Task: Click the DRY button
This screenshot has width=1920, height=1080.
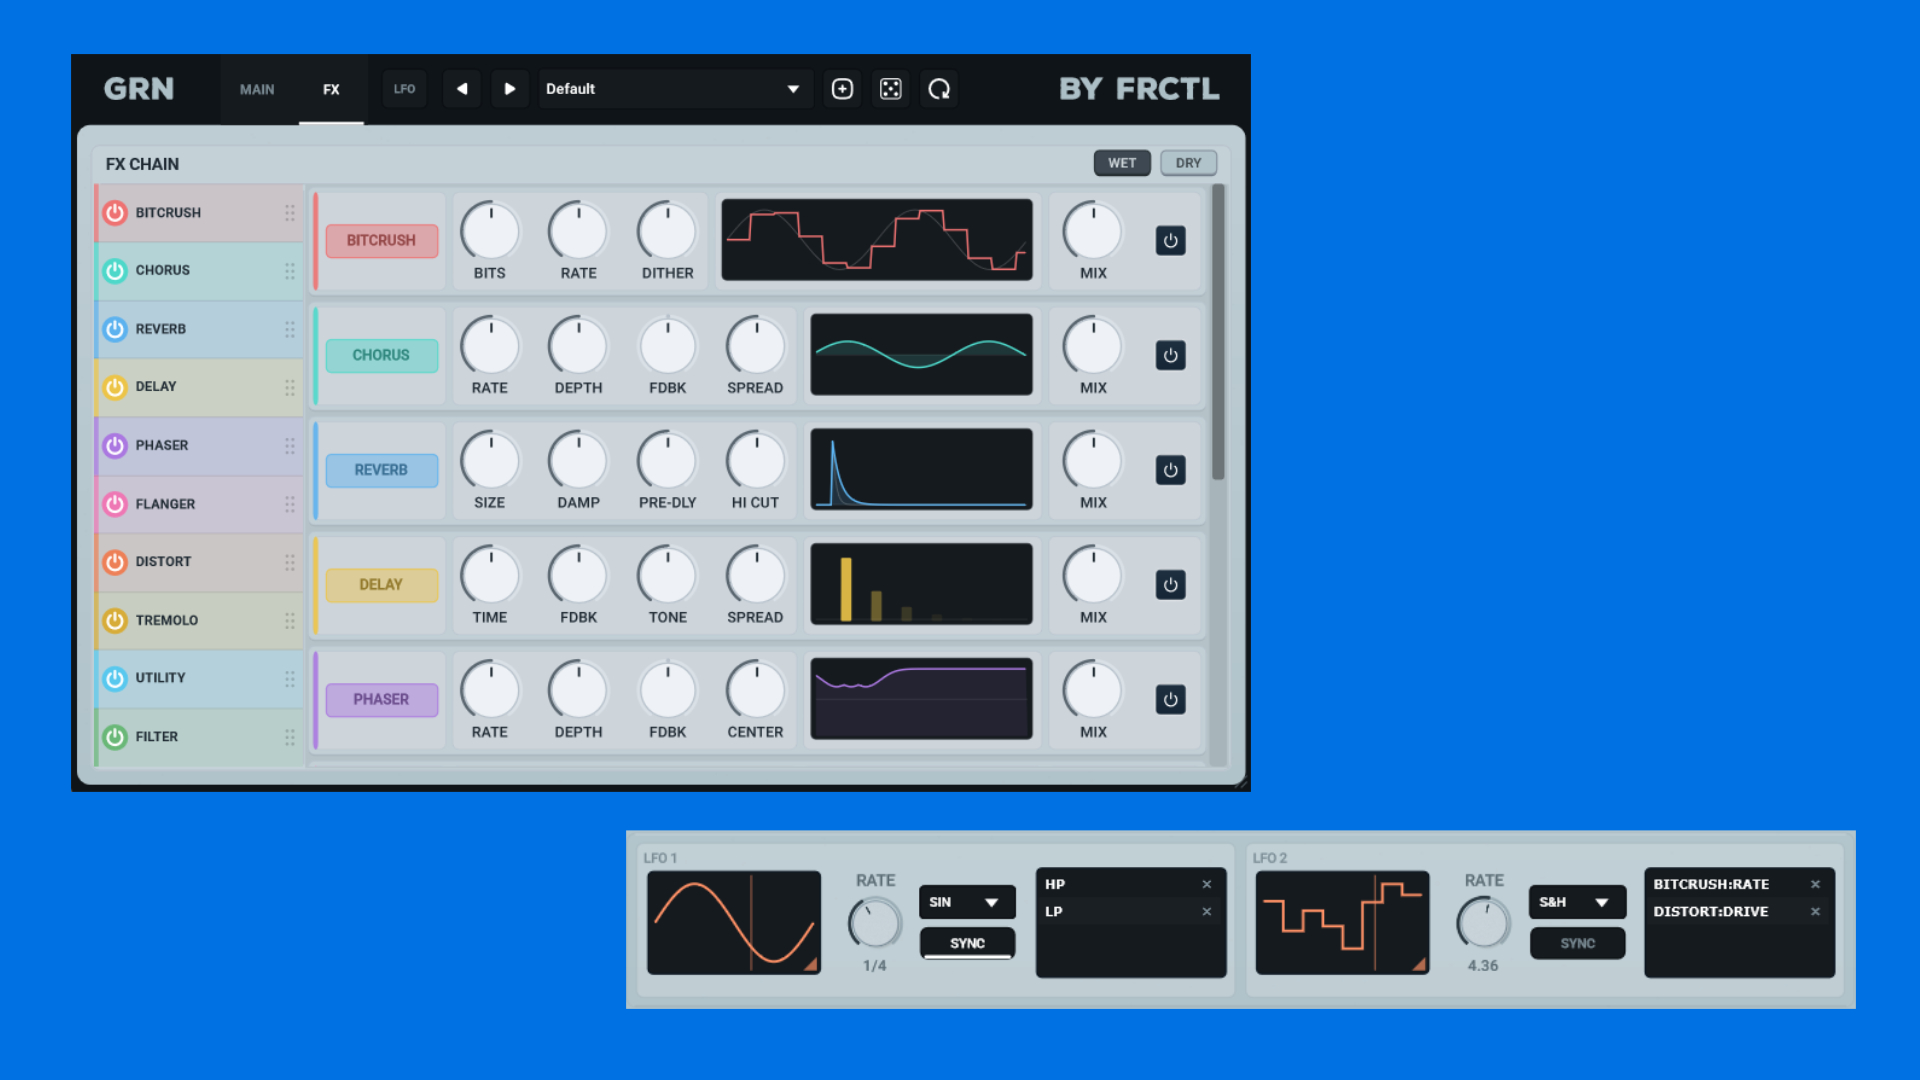Action: pyautogui.click(x=1188, y=163)
